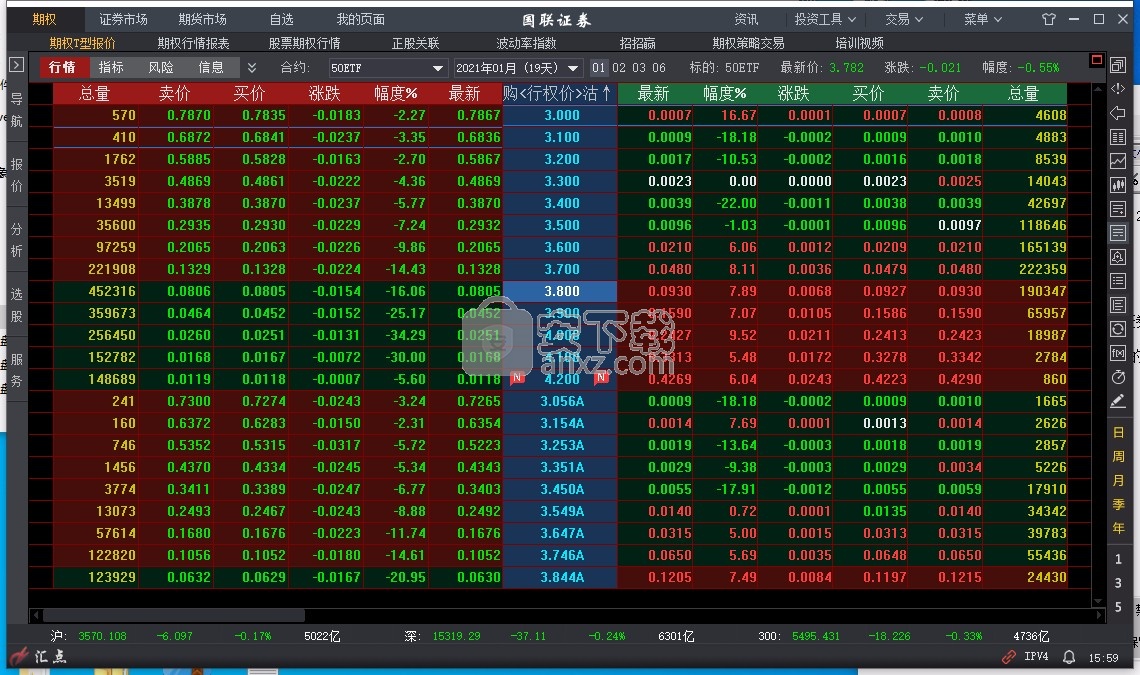Expand the 交易 menu dropdown
Viewport: 1140px width, 675px height.
tap(904, 19)
